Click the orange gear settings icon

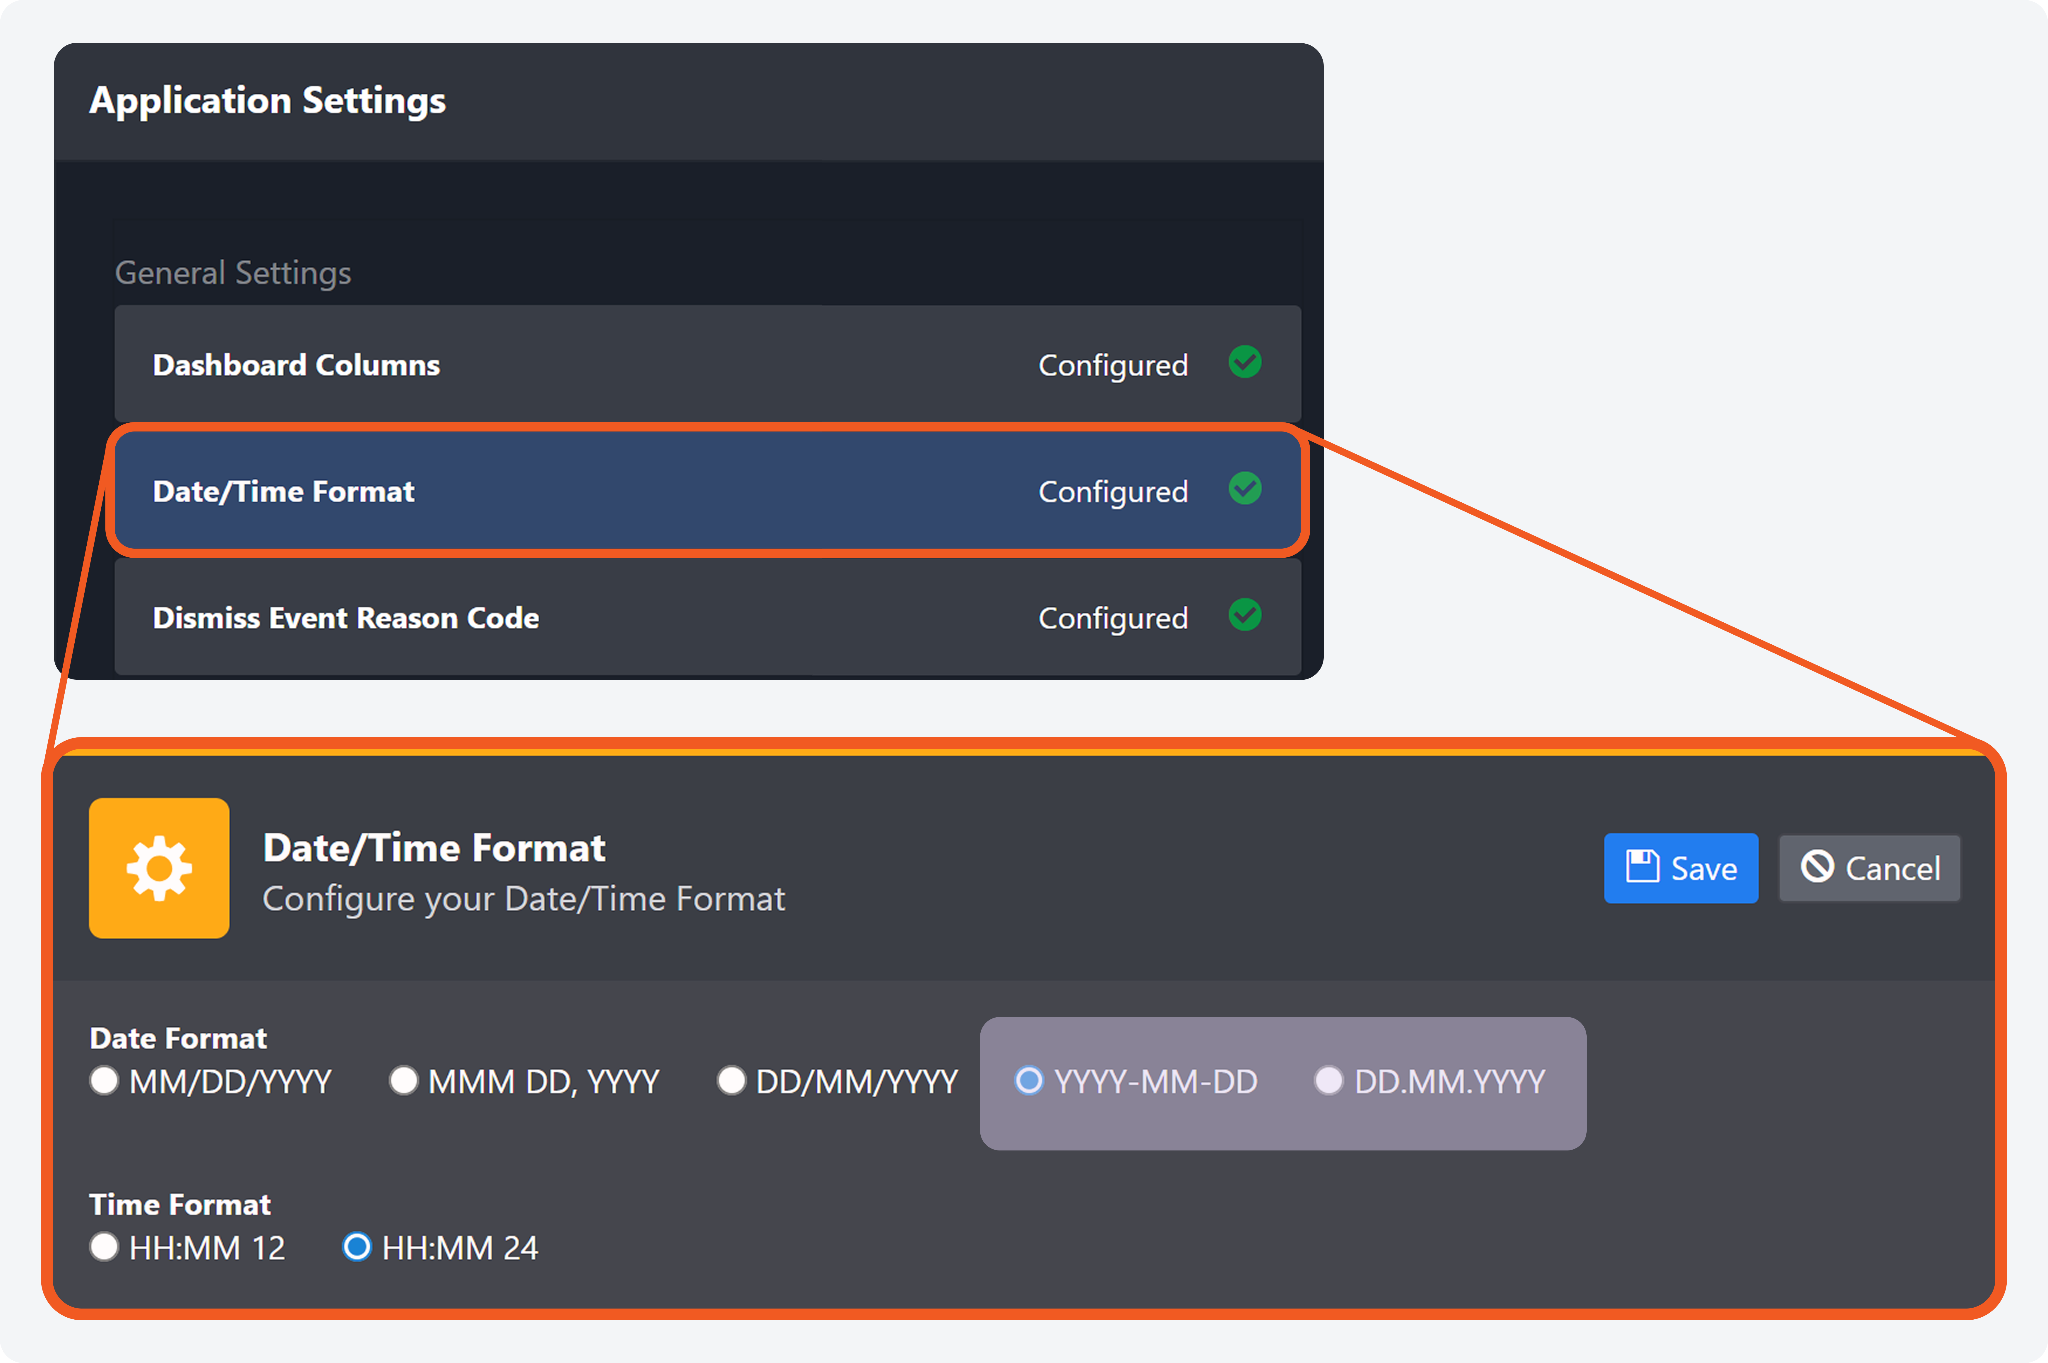[159, 868]
